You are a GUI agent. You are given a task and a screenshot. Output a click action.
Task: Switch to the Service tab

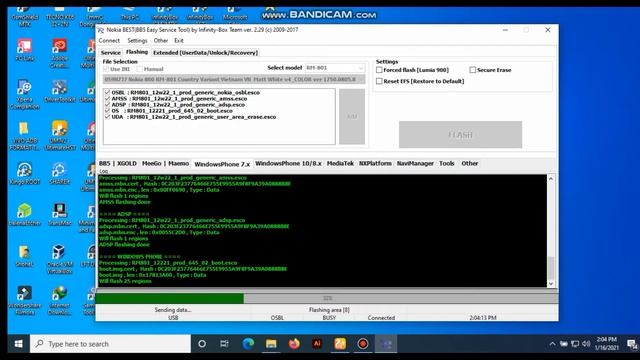[x=111, y=53]
